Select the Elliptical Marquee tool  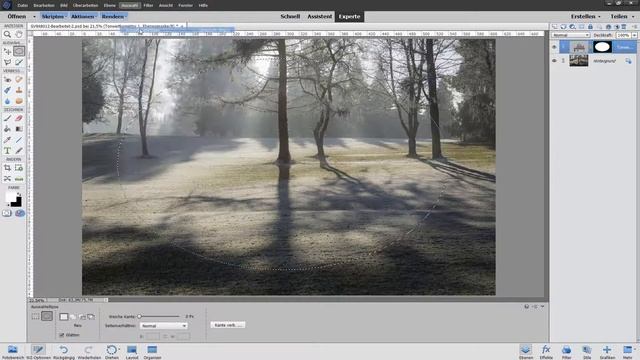19,51
